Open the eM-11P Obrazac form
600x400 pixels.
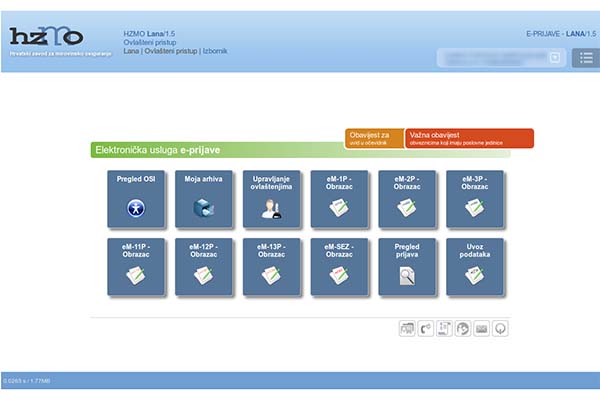(135, 267)
